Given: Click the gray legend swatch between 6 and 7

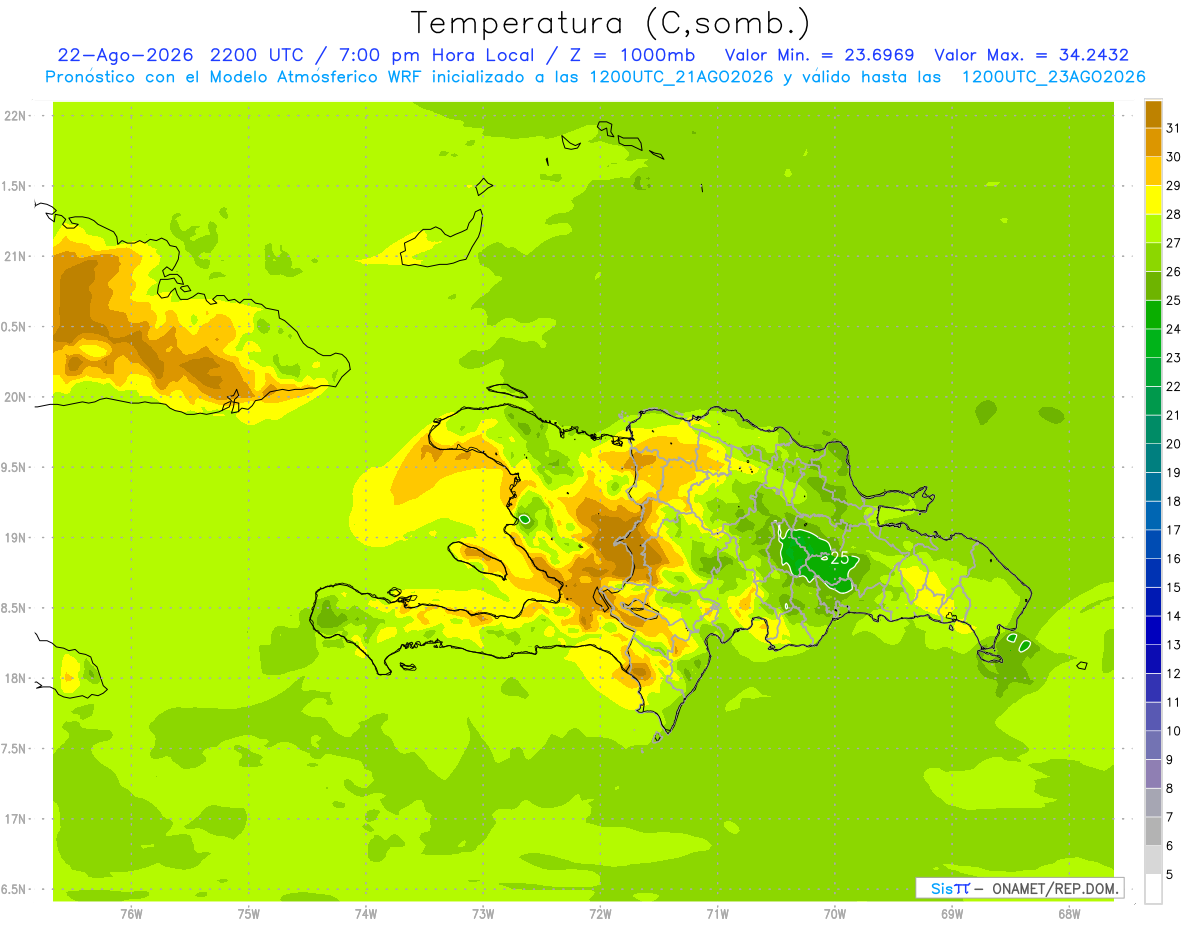Looking at the screenshot, I should point(1153,831).
